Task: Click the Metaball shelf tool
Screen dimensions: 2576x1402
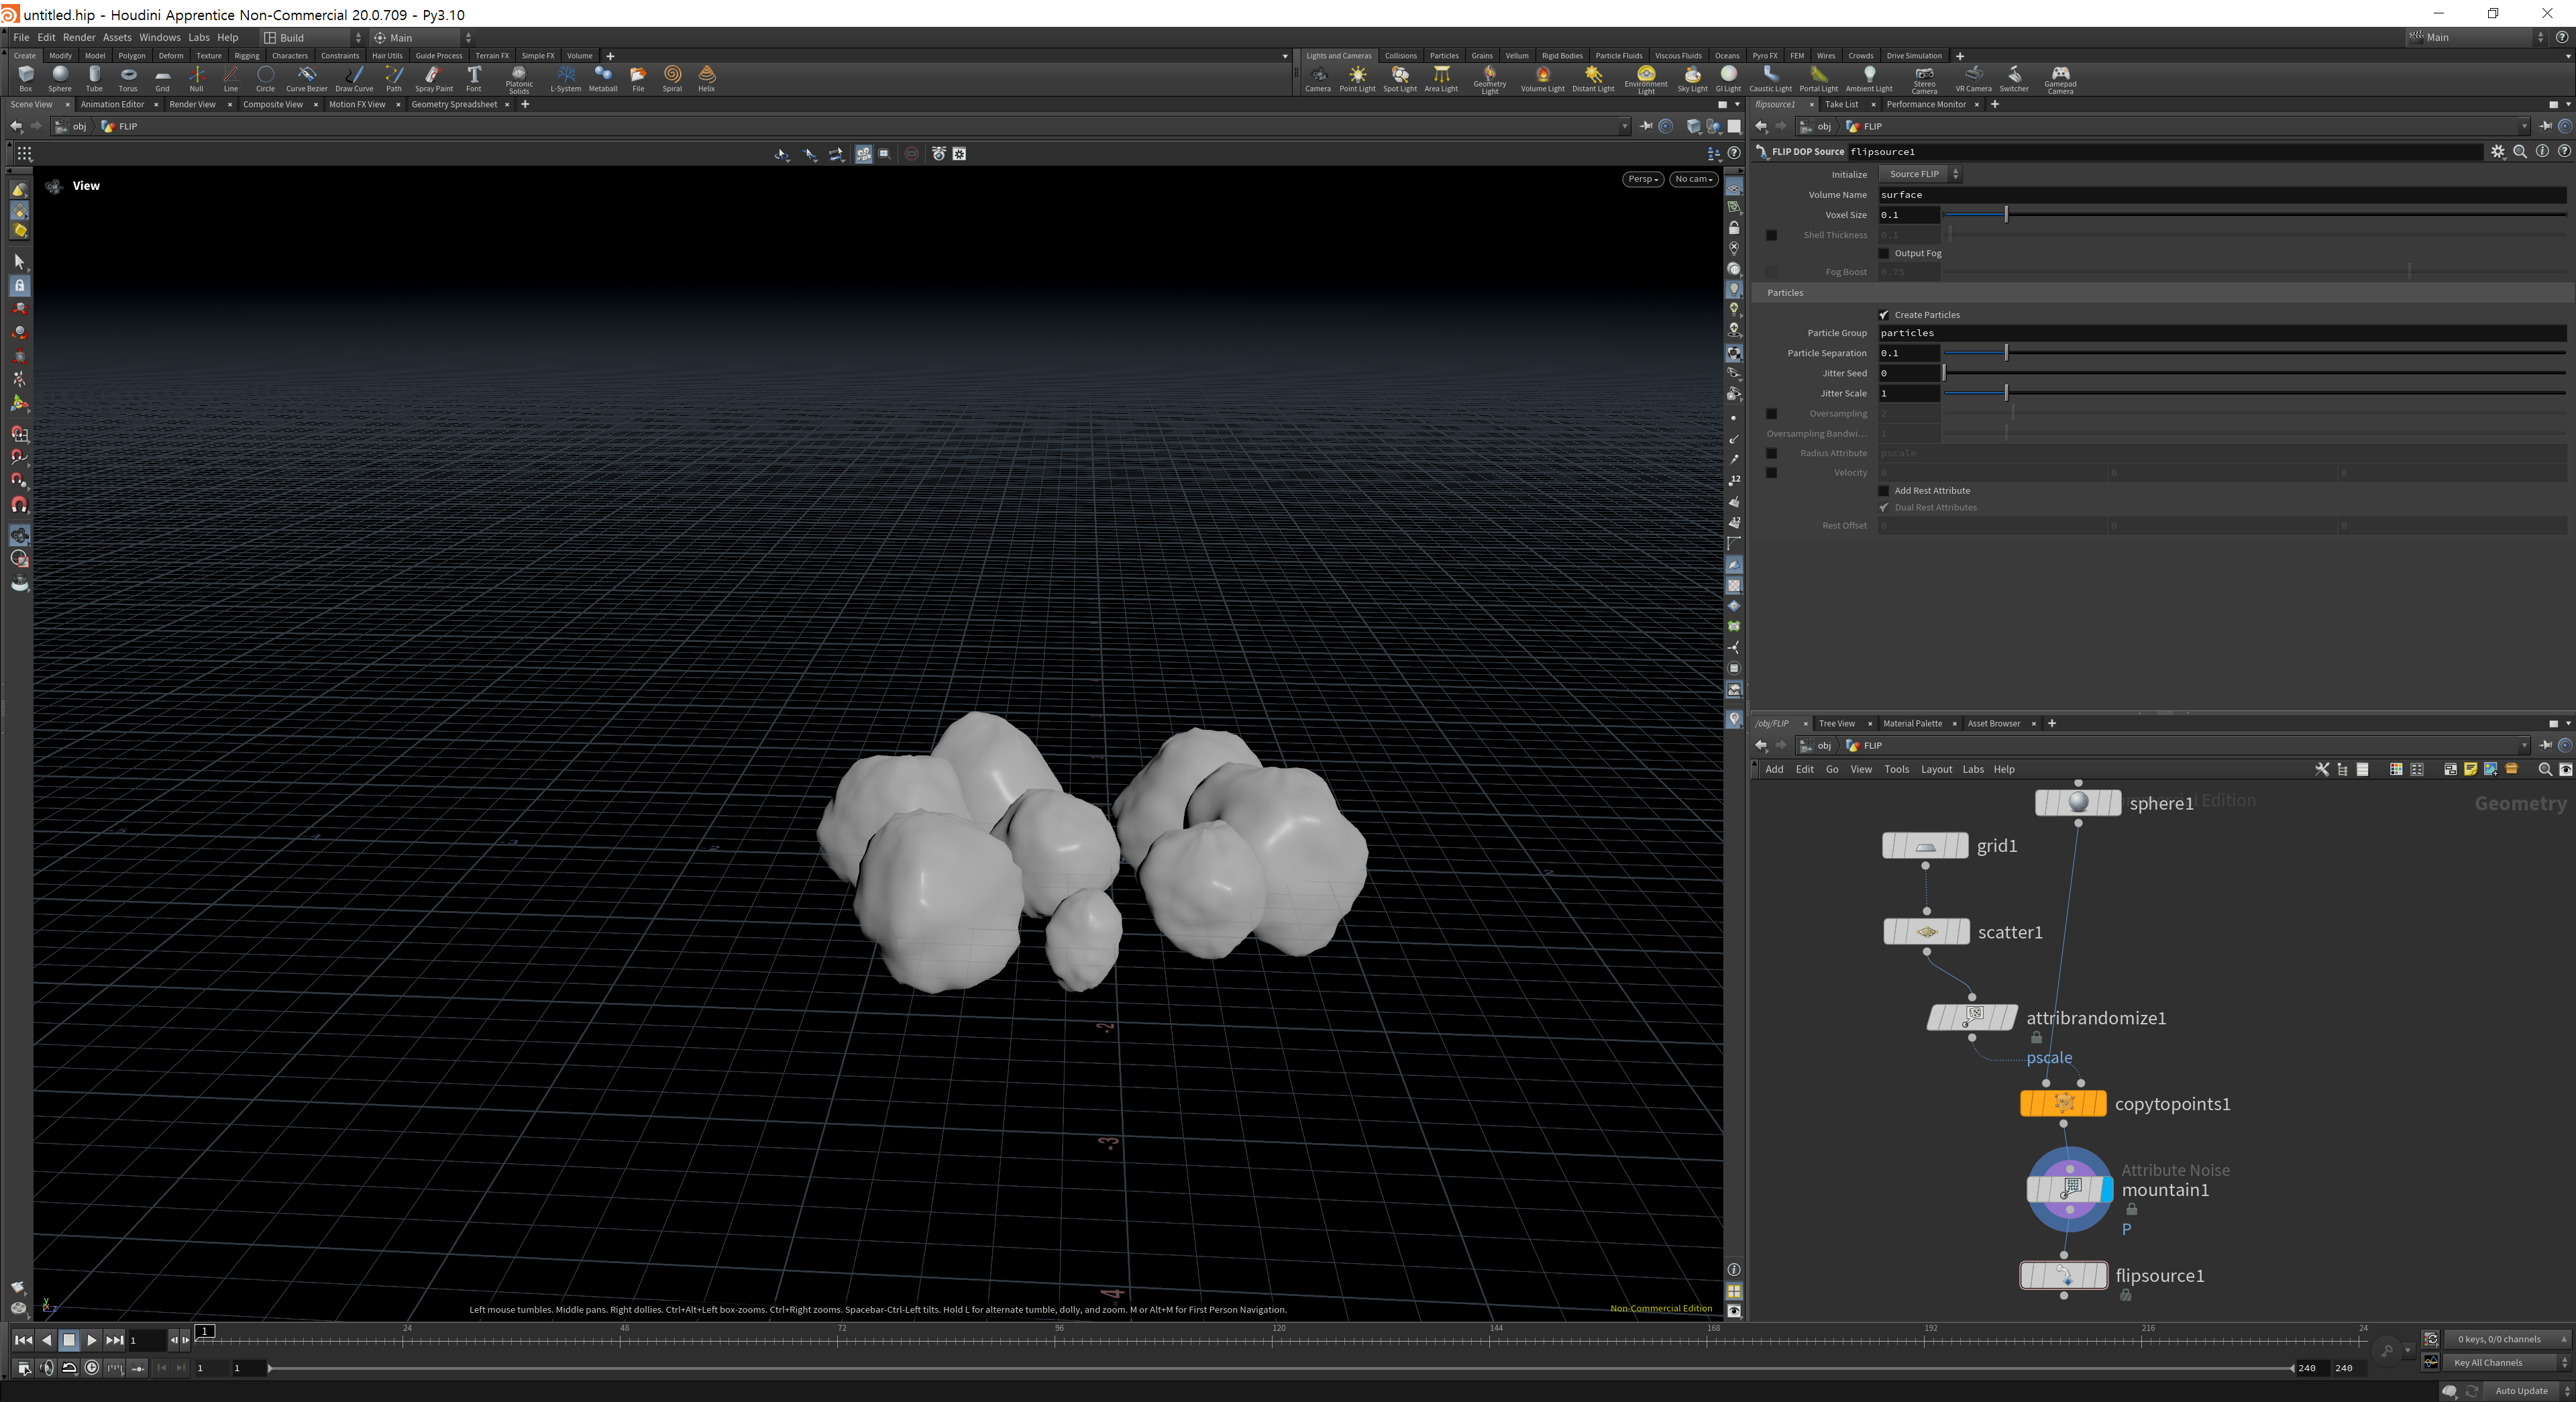Action: pyautogui.click(x=603, y=77)
